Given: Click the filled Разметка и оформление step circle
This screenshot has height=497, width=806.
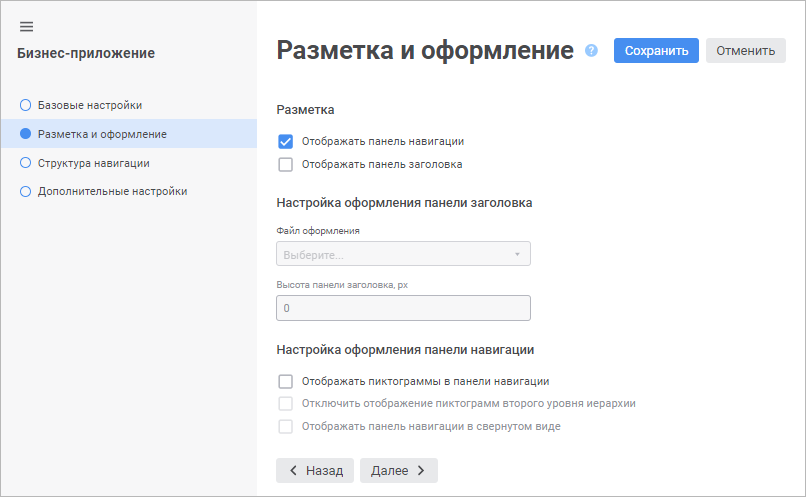Looking at the screenshot, I should tap(26, 134).
